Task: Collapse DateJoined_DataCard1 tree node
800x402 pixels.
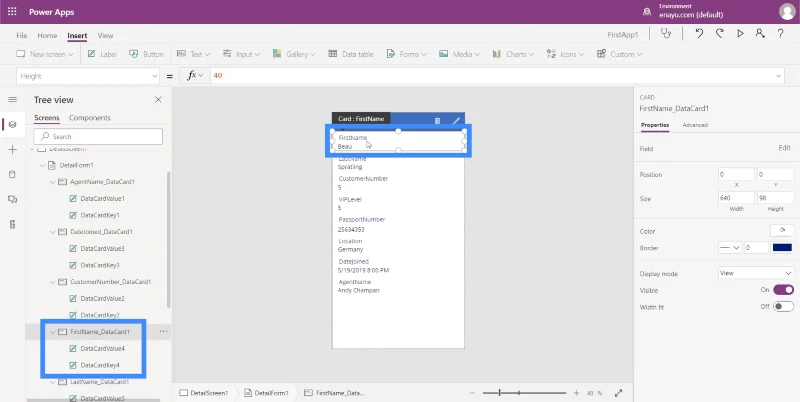Action: (53, 232)
